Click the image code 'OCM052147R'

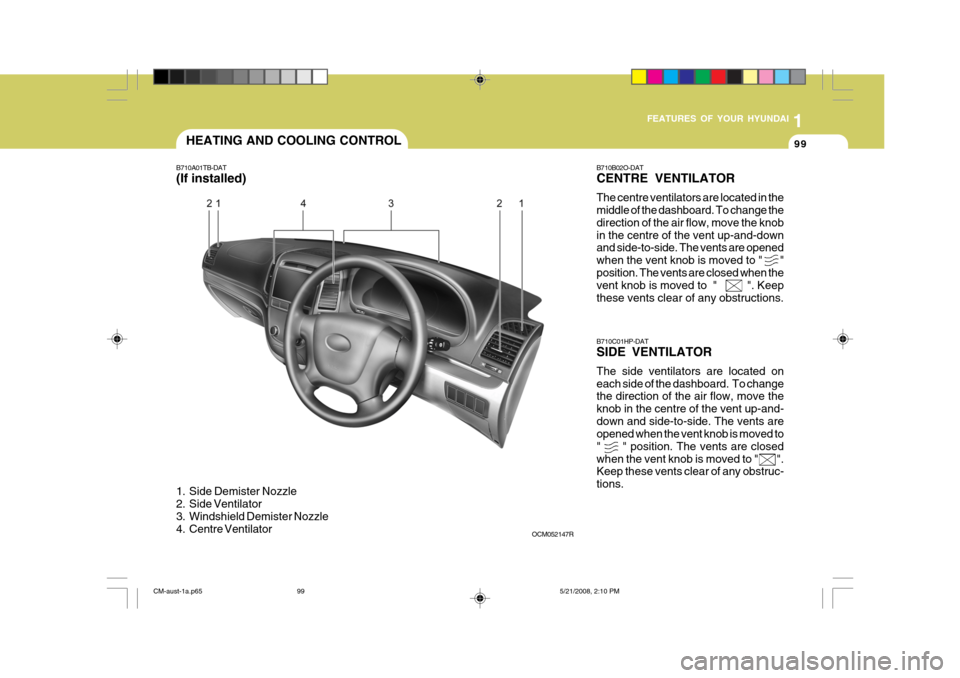click(552, 535)
